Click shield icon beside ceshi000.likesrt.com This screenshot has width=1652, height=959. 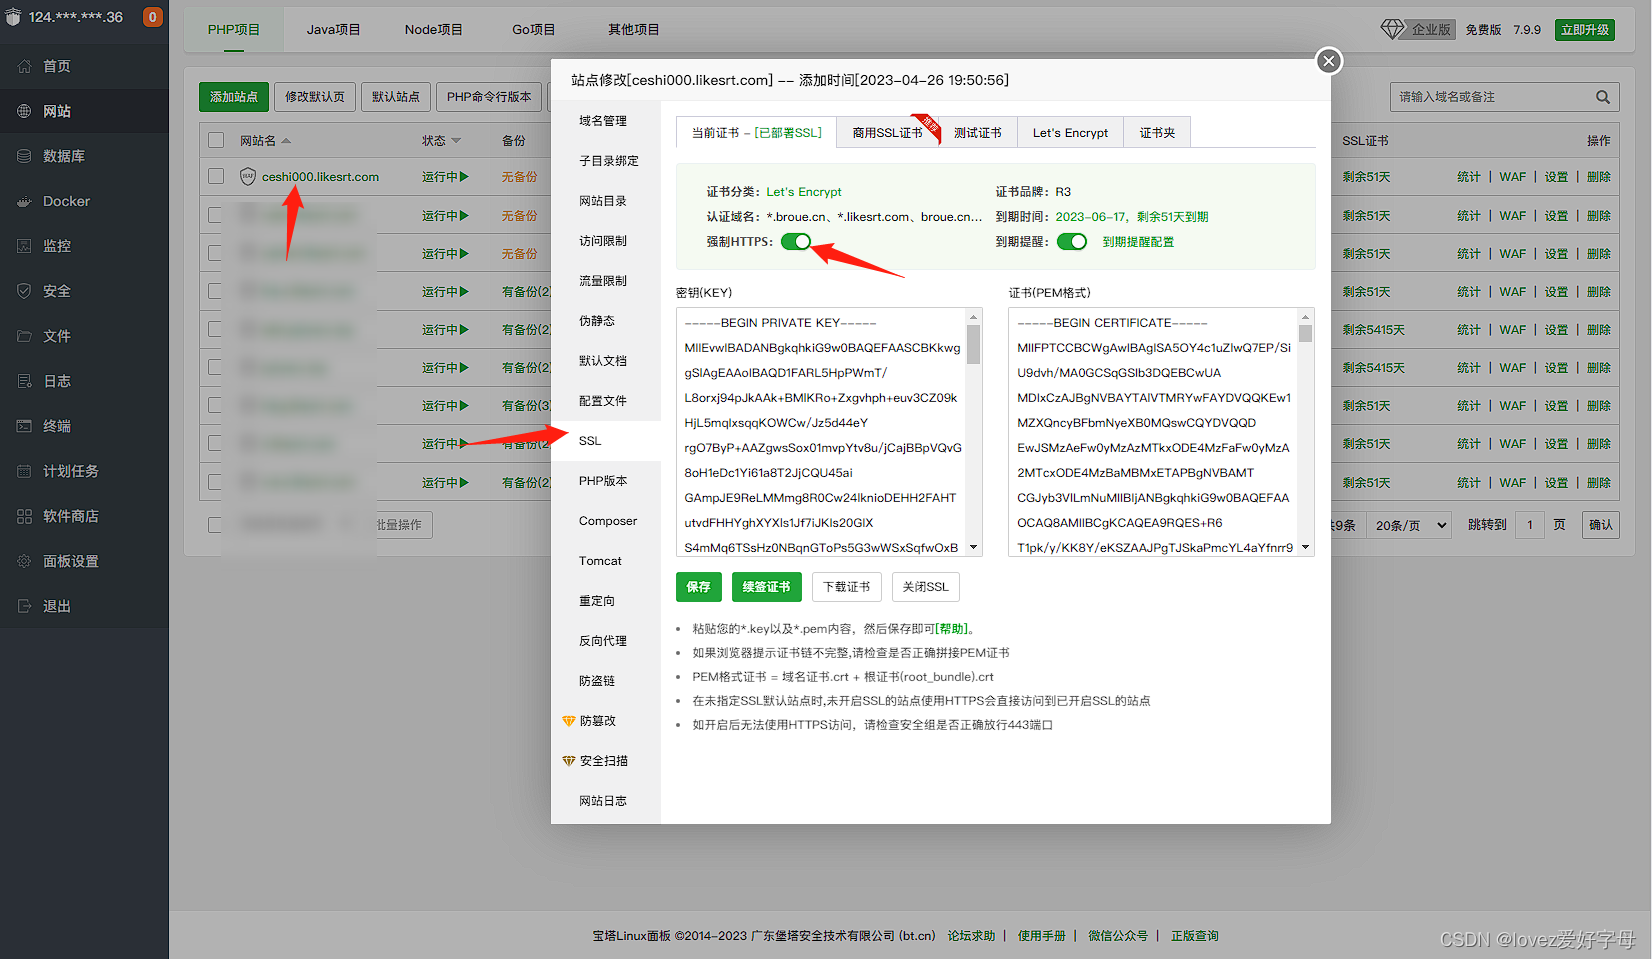click(x=248, y=177)
